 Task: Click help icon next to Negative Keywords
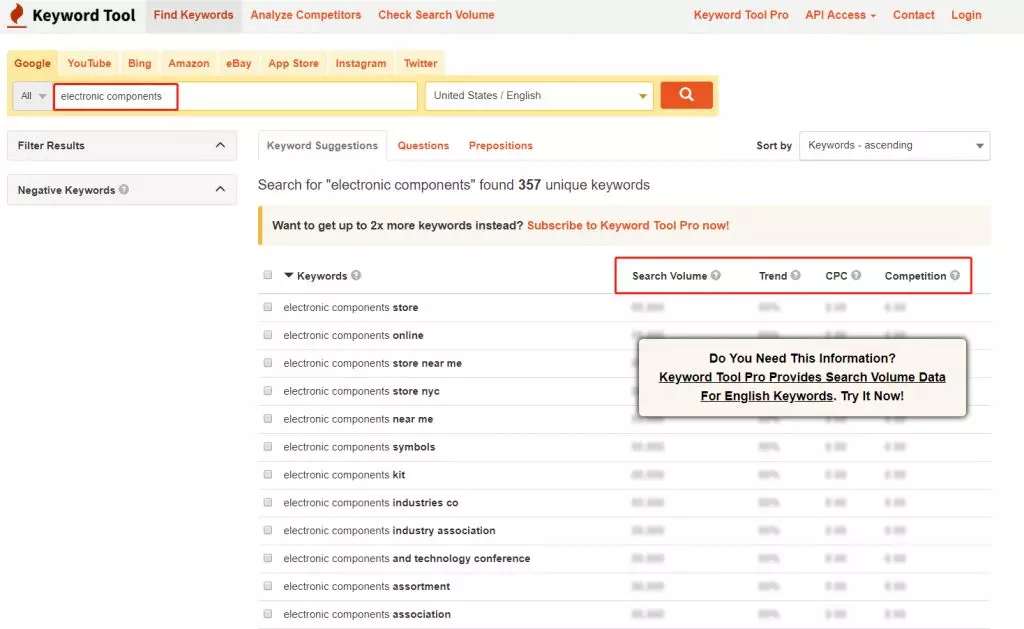124,190
